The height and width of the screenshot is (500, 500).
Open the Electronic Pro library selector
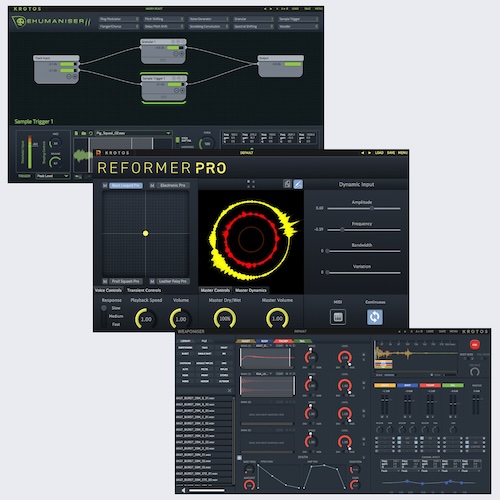click(173, 185)
